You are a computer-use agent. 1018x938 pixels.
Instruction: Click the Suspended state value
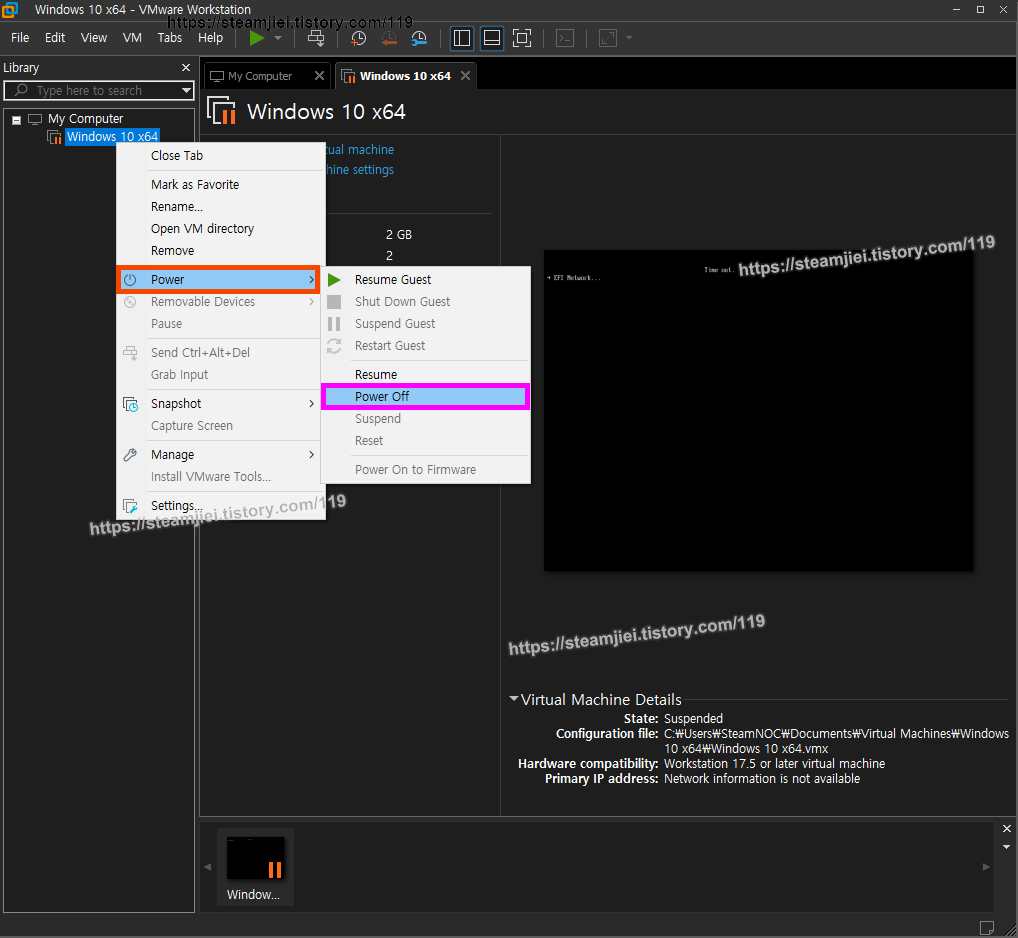(693, 719)
